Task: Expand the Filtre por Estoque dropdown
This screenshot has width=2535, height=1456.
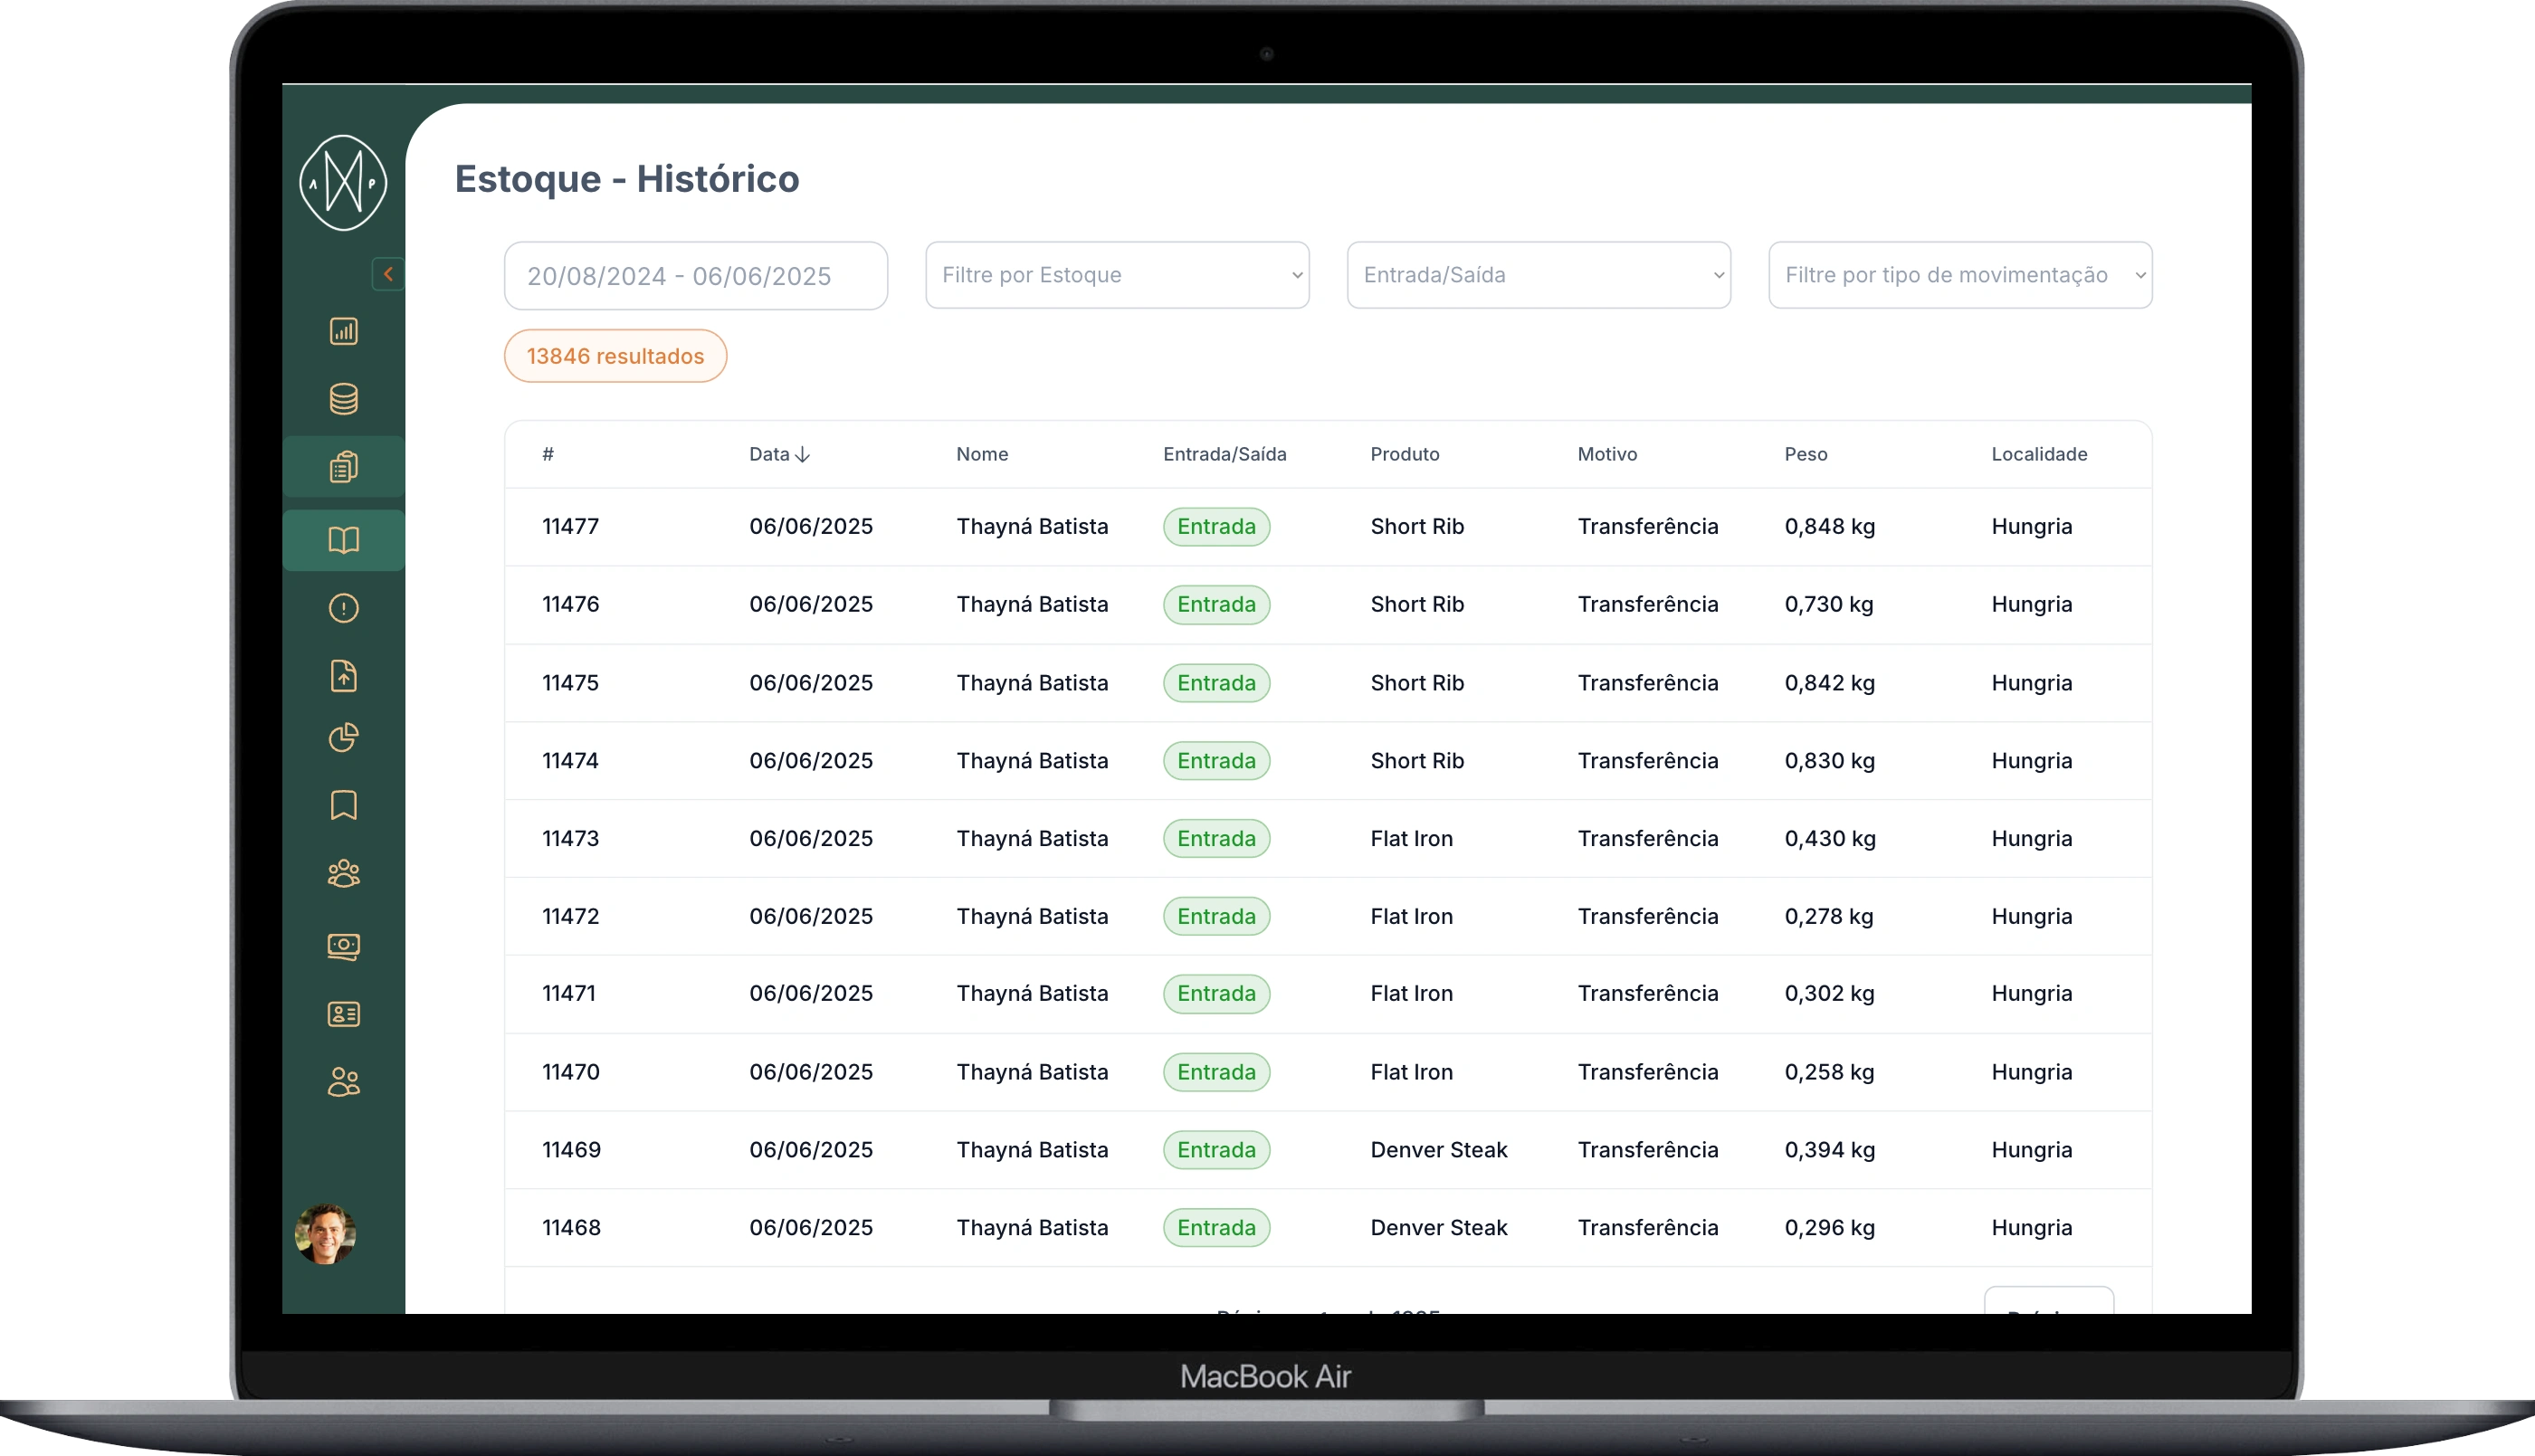Action: (x=1117, y=275)
